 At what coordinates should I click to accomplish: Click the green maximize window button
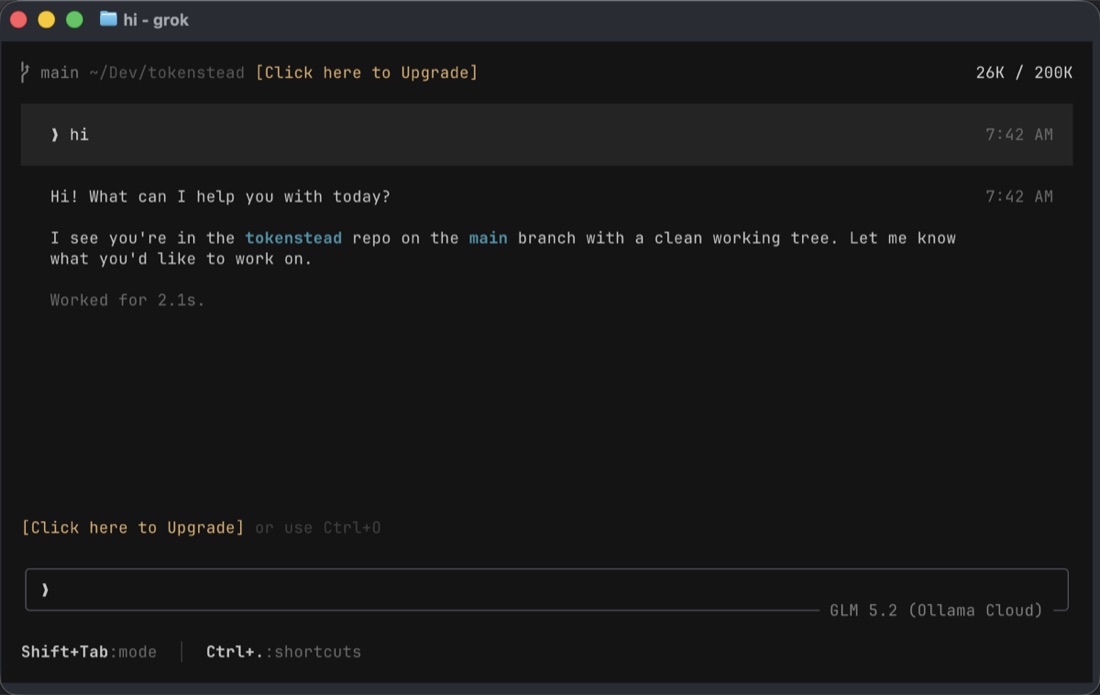(74, 20)
